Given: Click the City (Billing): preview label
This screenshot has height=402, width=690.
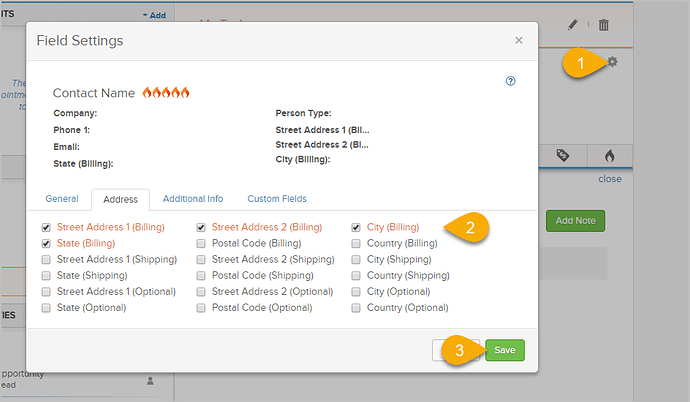Looking at the screenshot, I should [303, 159].
